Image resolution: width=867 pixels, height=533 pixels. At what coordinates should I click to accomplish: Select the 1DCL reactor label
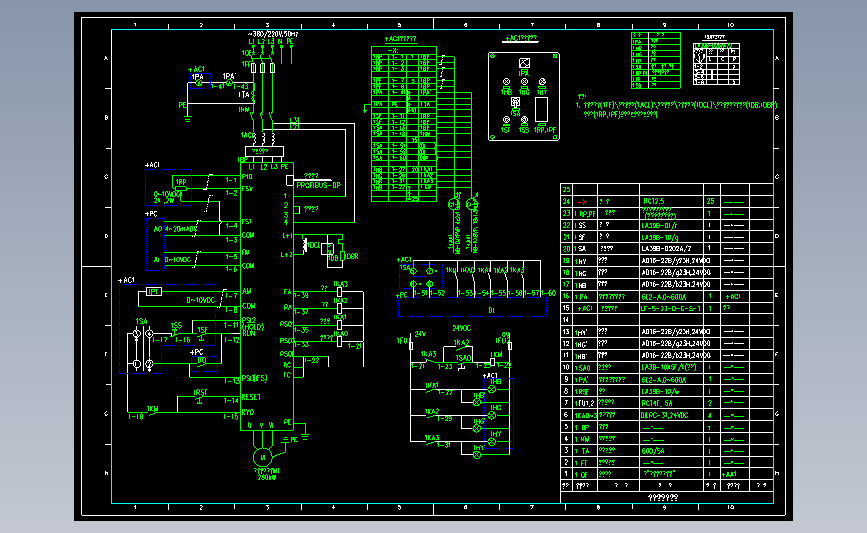[x=313, y=245]
